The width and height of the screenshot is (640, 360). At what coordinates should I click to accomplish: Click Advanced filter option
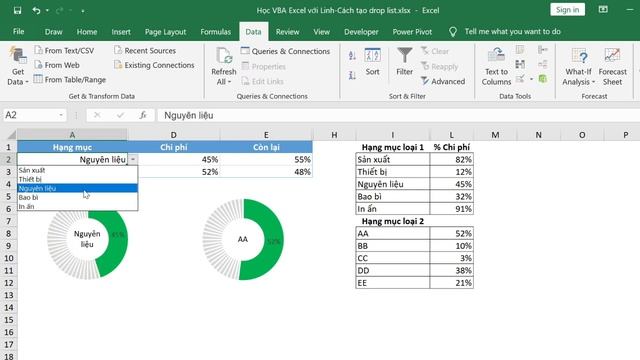pyautogui.click(x=443, y=81)
